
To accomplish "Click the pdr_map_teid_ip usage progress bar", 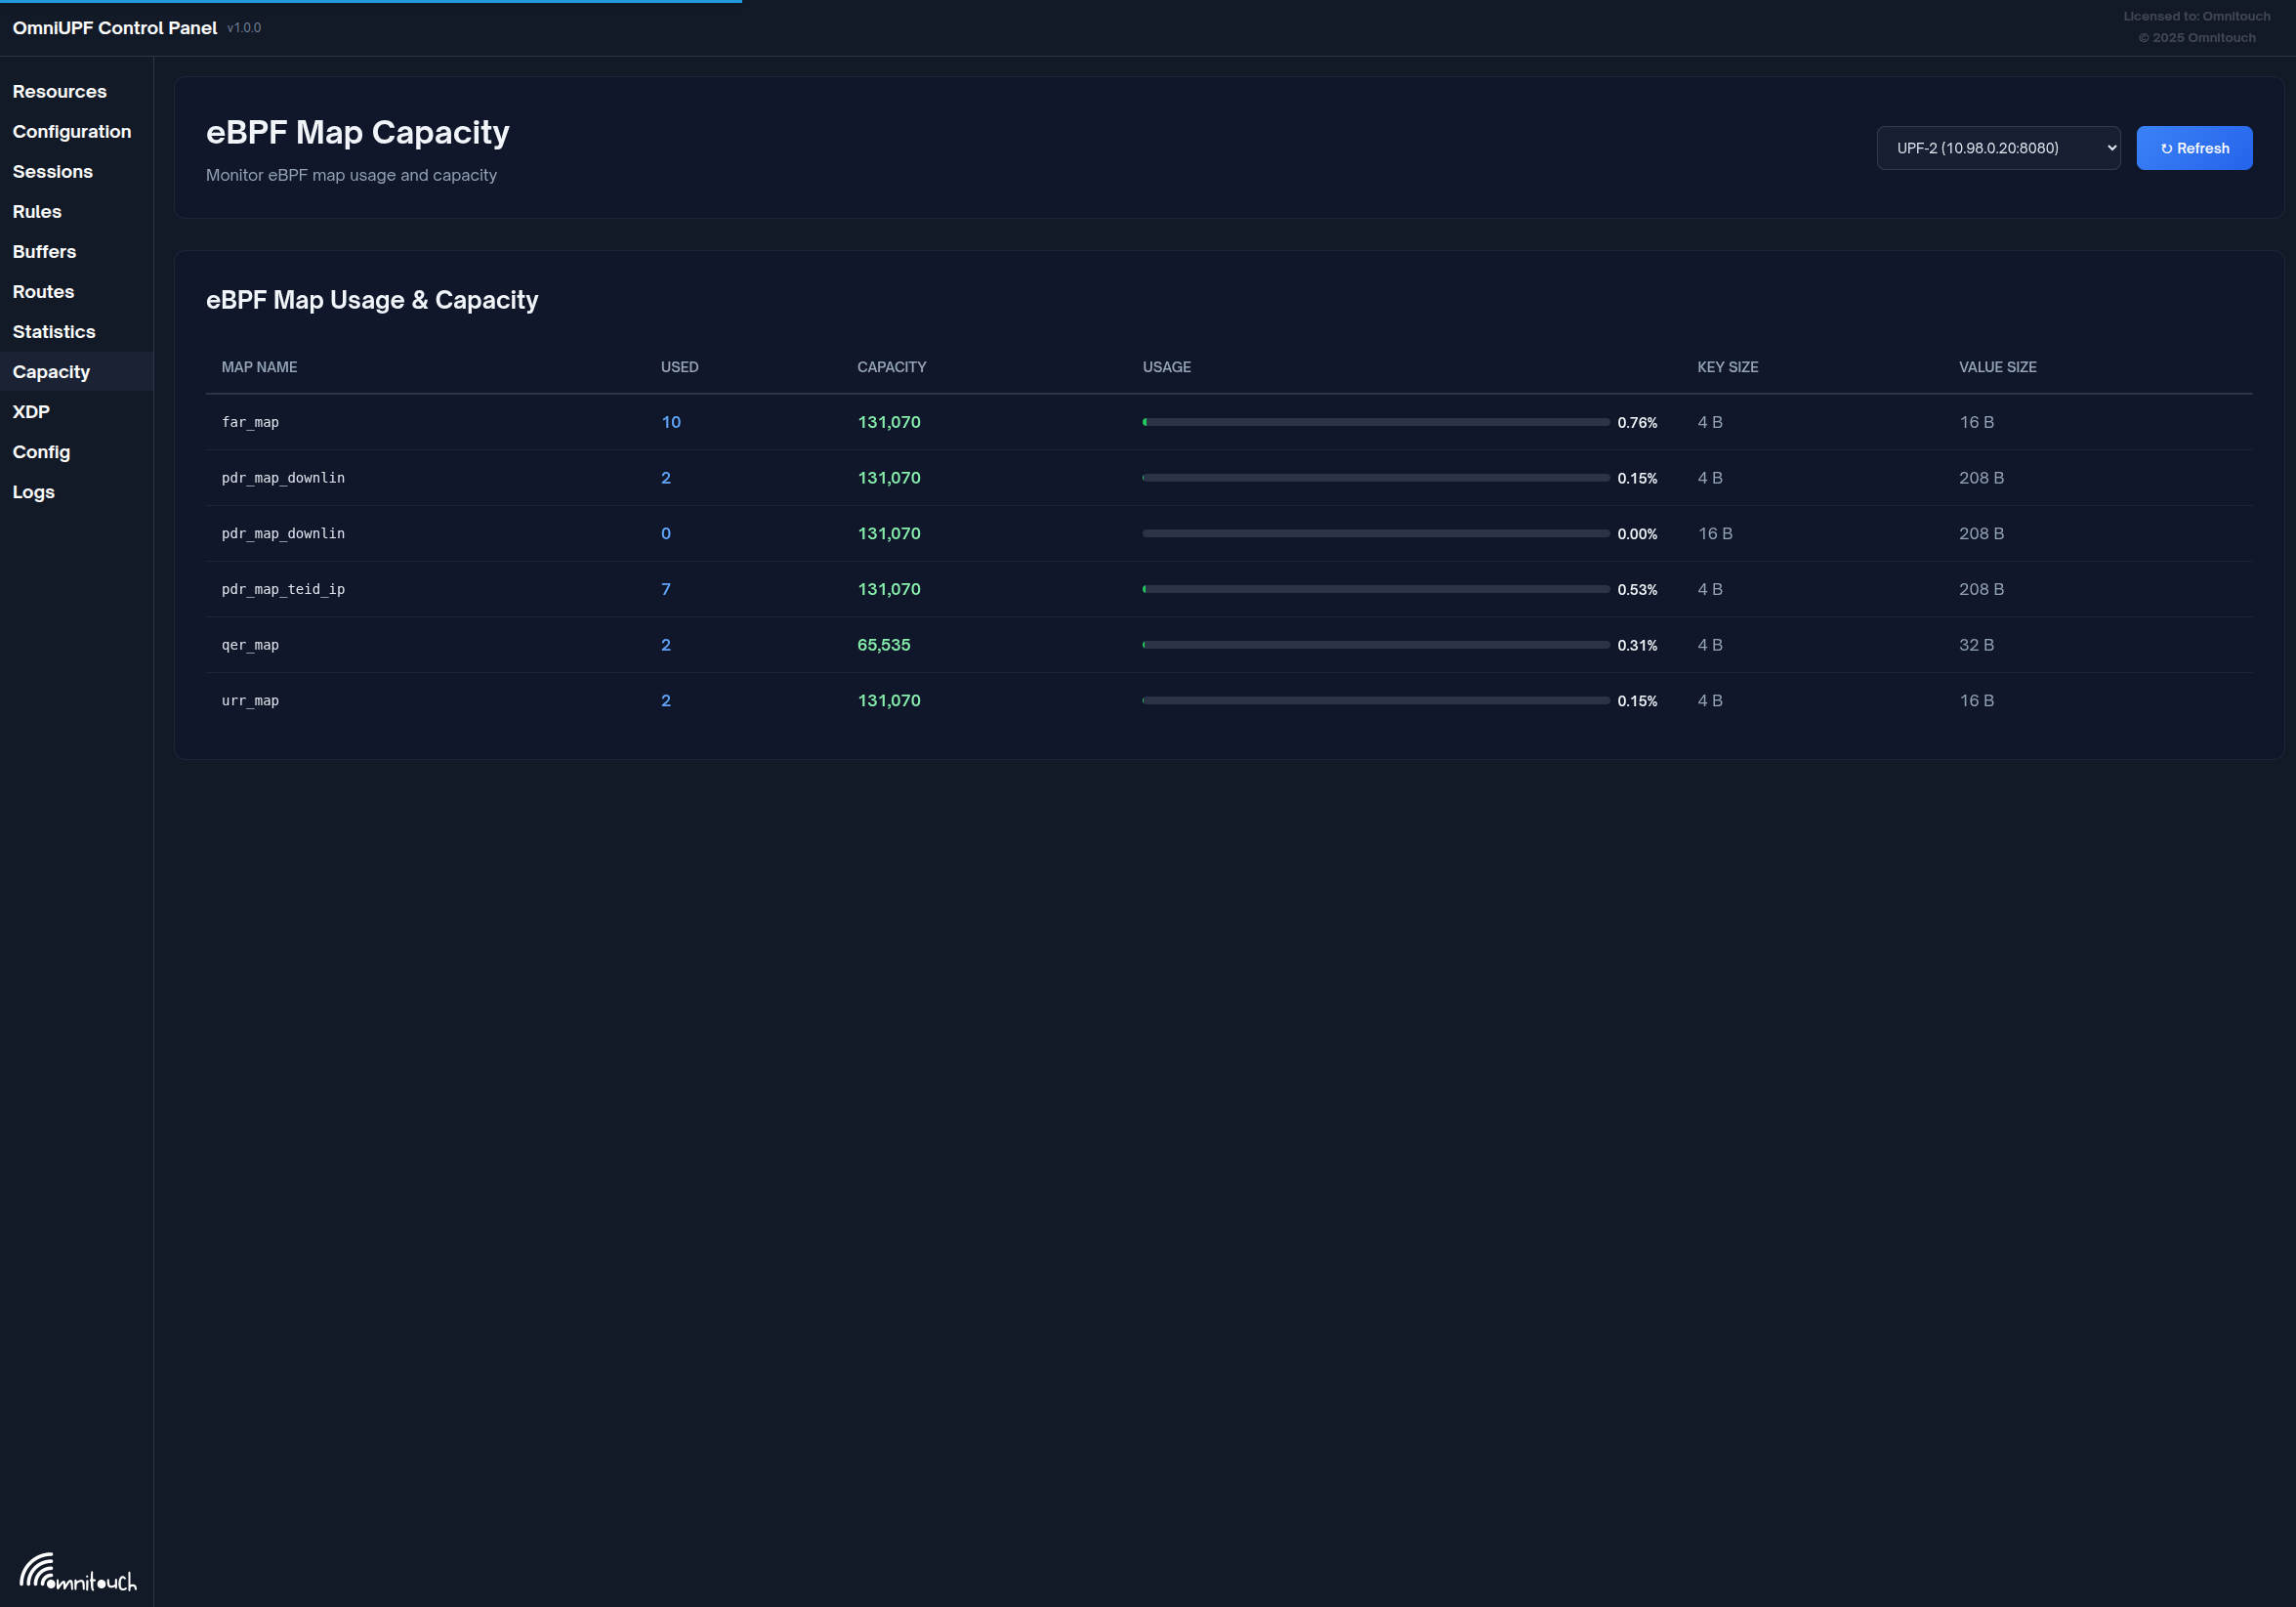I will (1376, 589).
